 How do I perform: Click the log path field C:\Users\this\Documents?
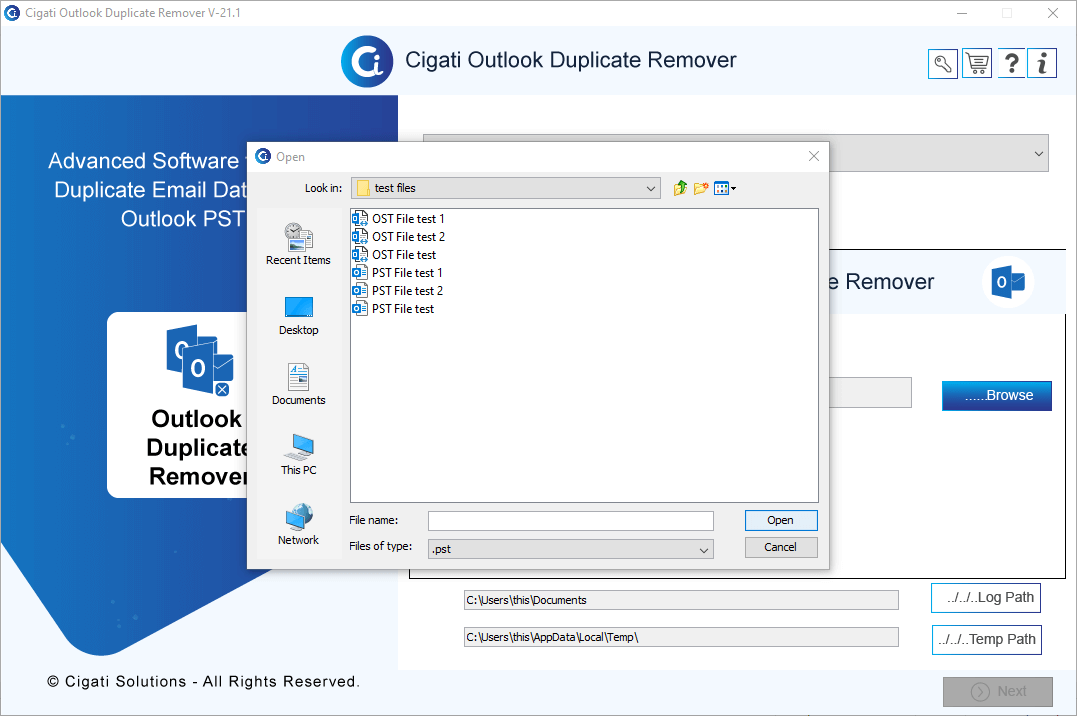(x=681, y=600)
